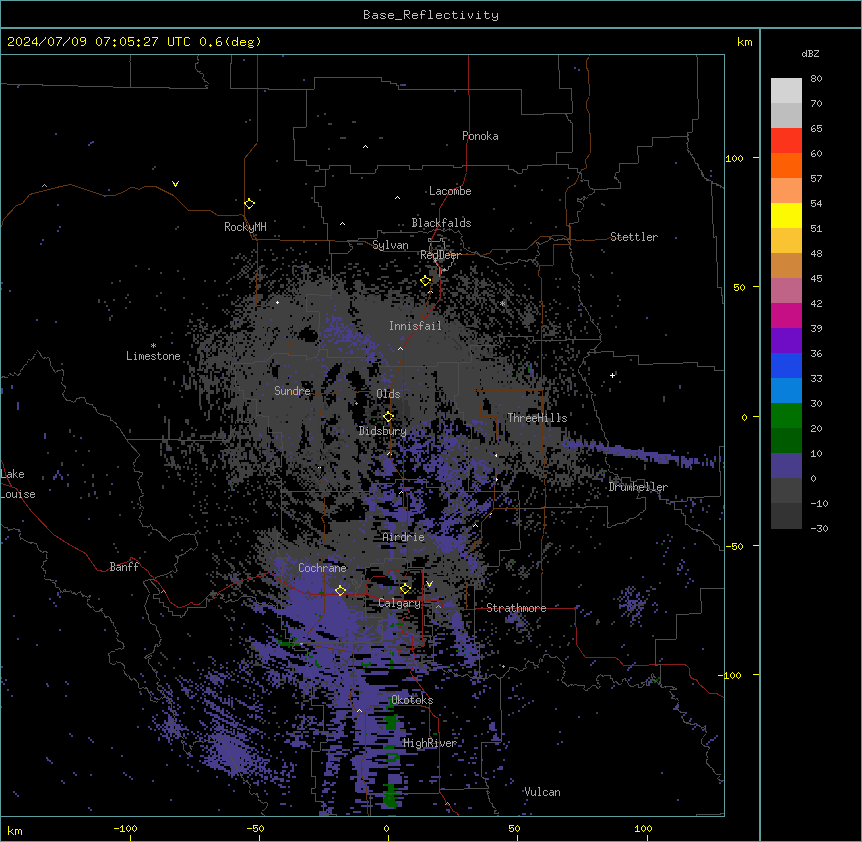Click the 50 tick on the bottom km axis
Image resolution: width=862 pixels, height=842 pixels.
click(515, 829)
